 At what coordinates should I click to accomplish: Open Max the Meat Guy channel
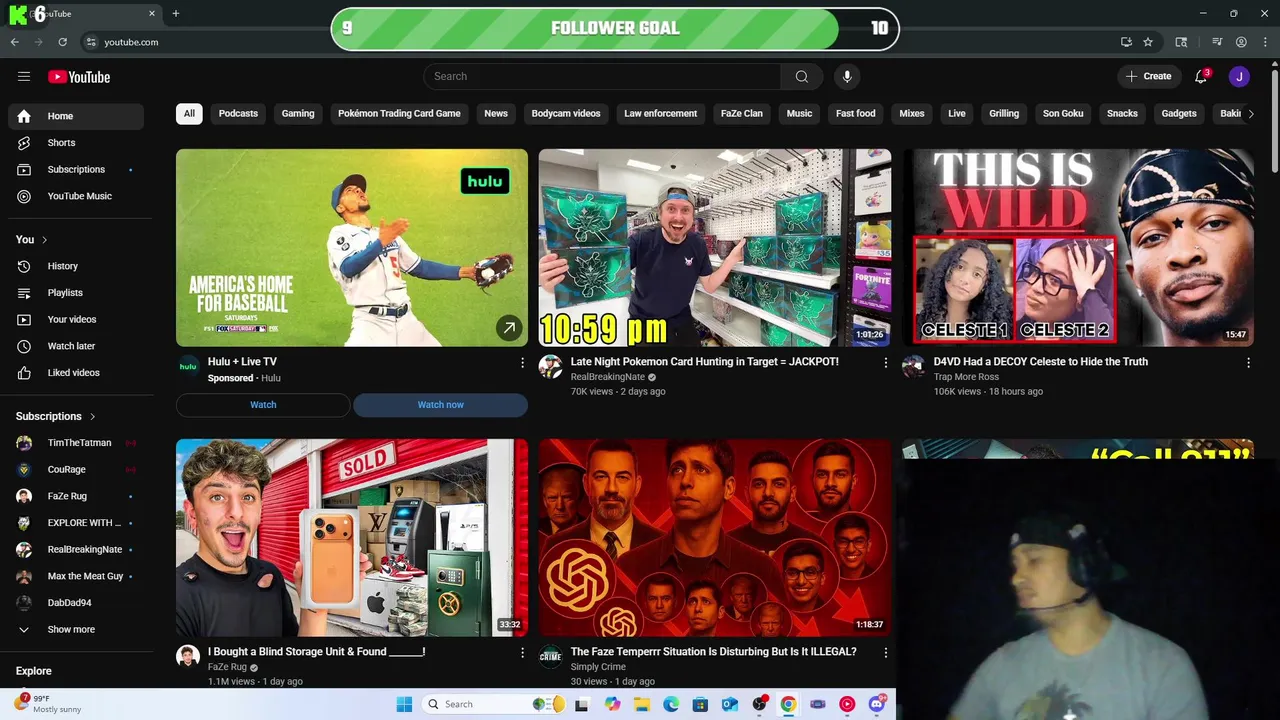(76, 576)
